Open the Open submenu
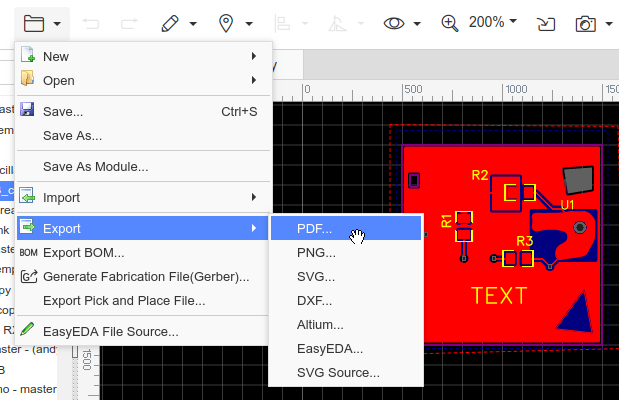Image resolution: width=619 pixels, height=400 pixels. pos(144,81)
